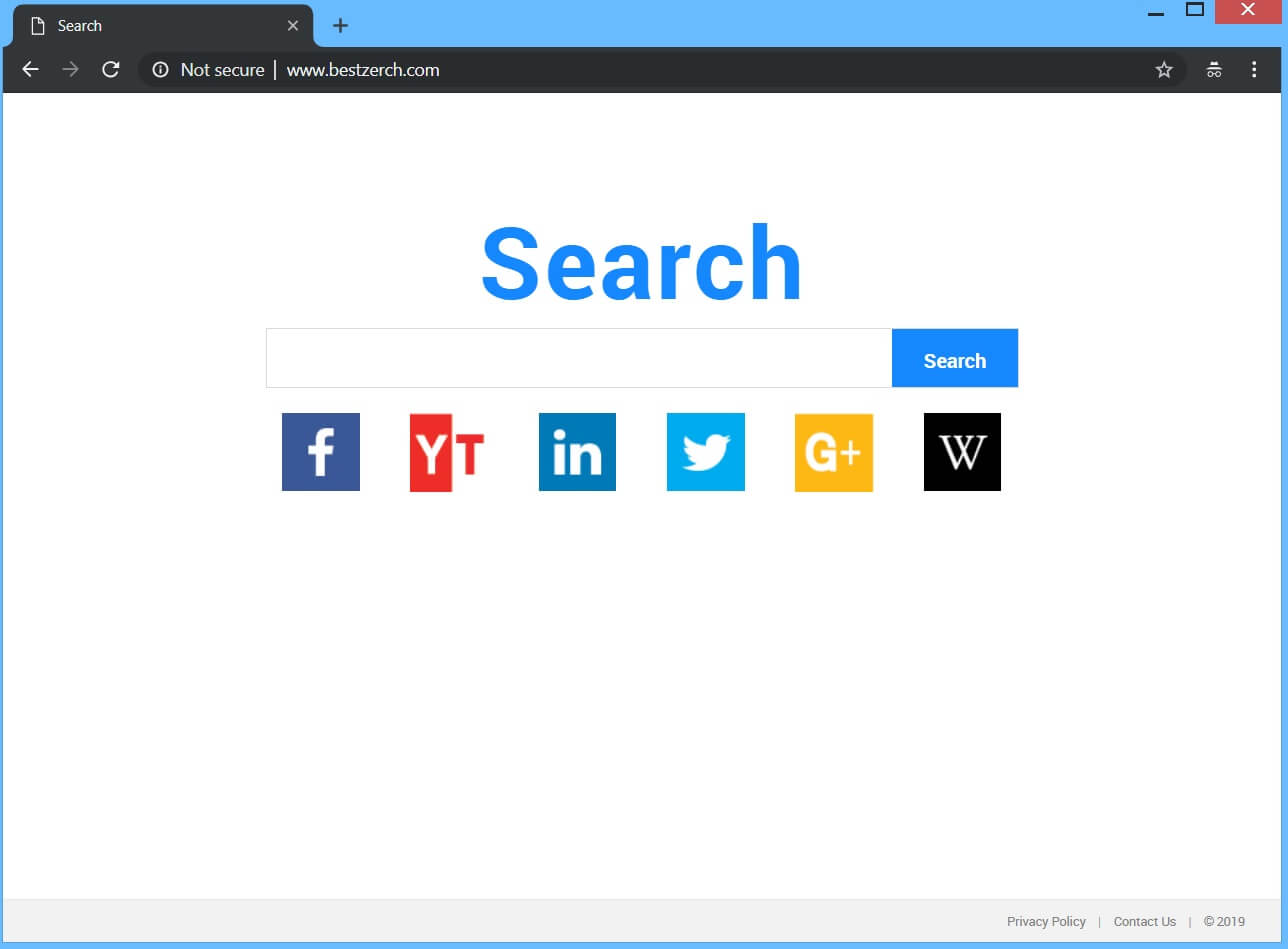Reload the page with the refresh icon

pyautogui.click(x=111, y=69)
